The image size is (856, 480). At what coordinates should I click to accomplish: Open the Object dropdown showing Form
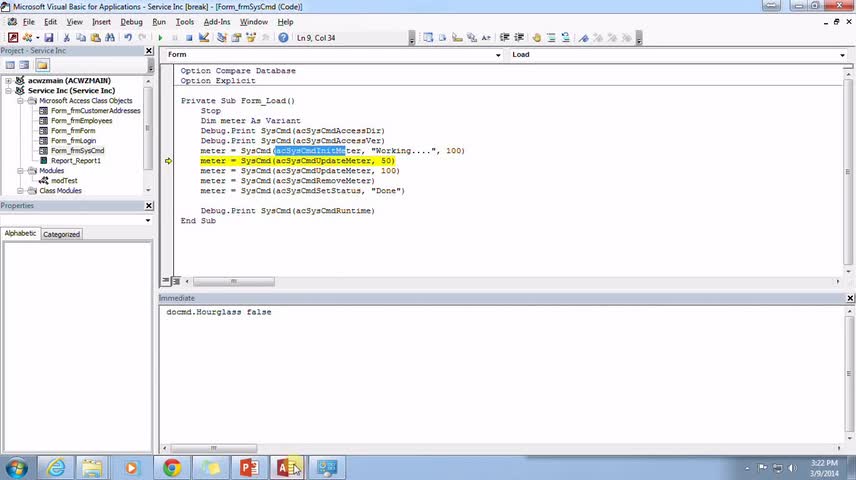tap(498, 55)
